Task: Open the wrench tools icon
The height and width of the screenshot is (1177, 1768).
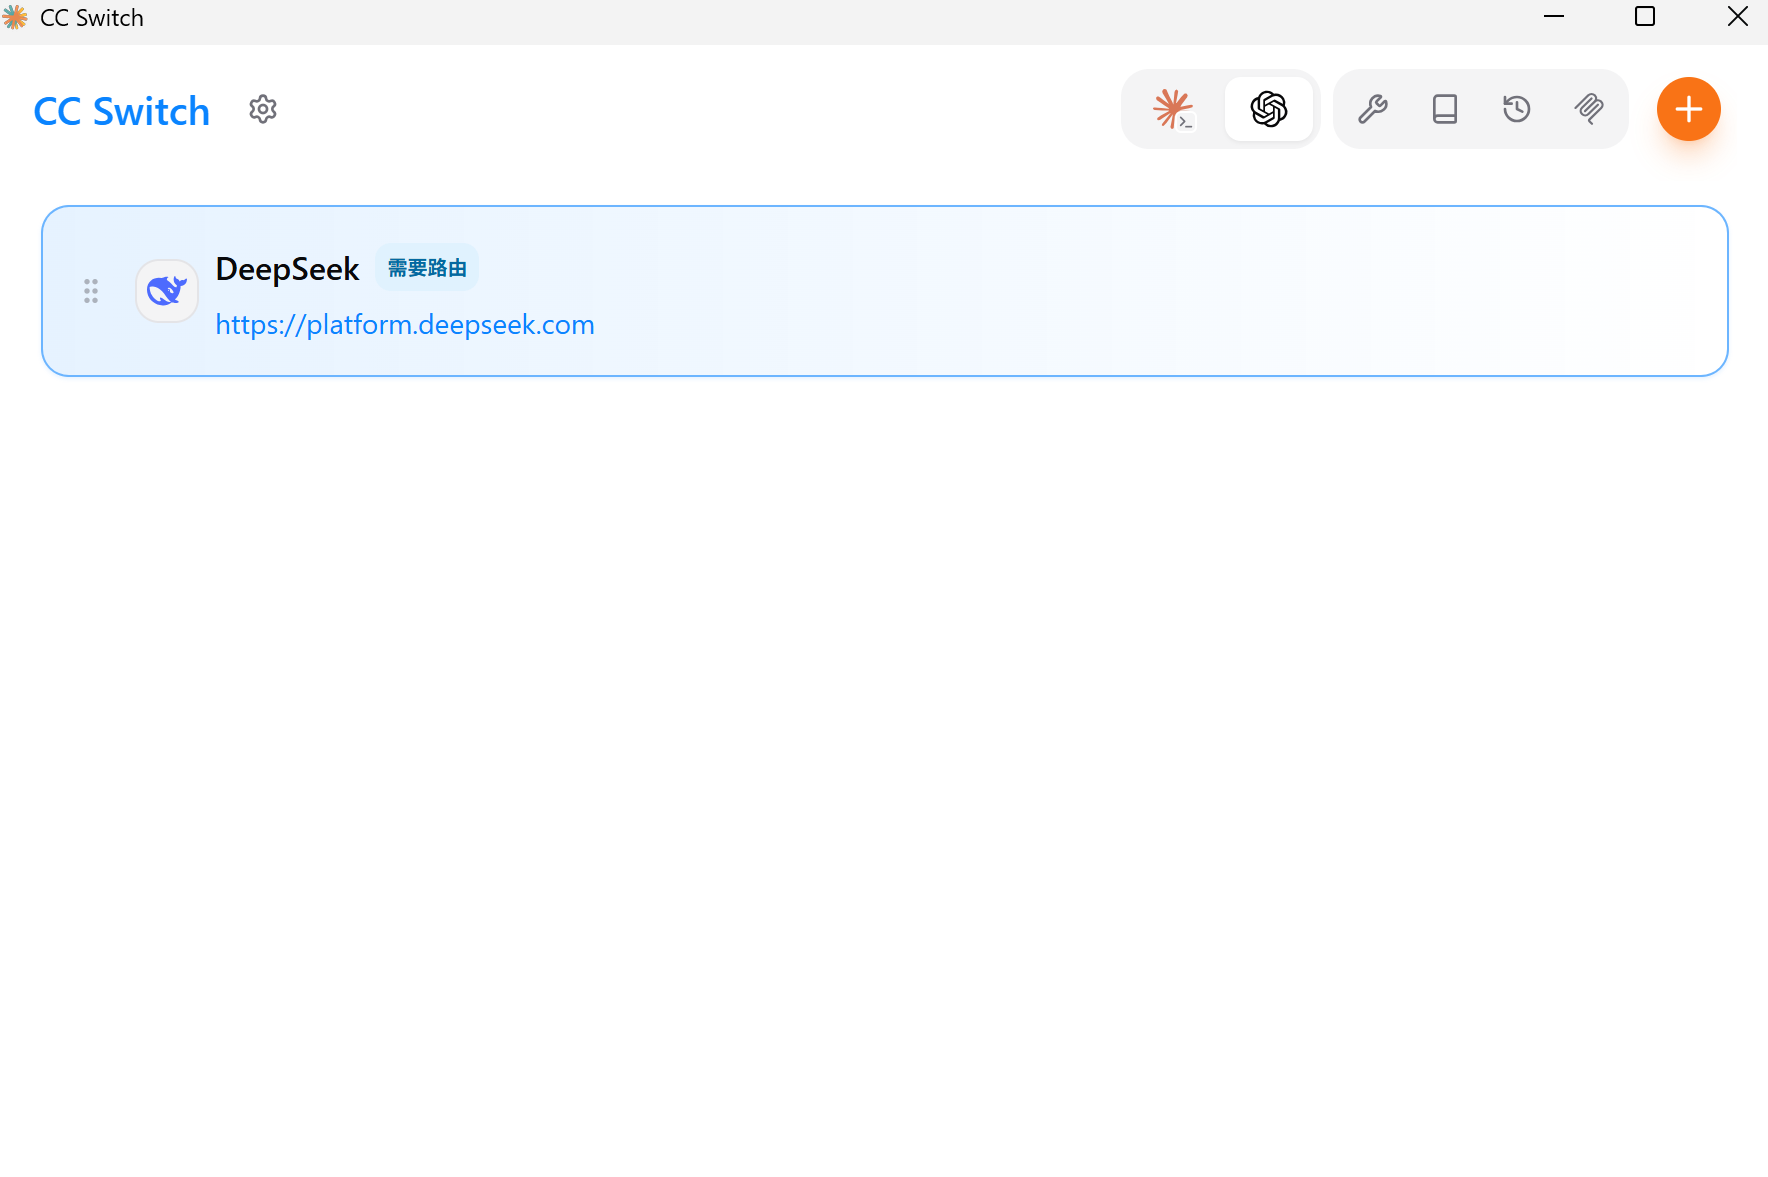Action: pos(1373,109)
